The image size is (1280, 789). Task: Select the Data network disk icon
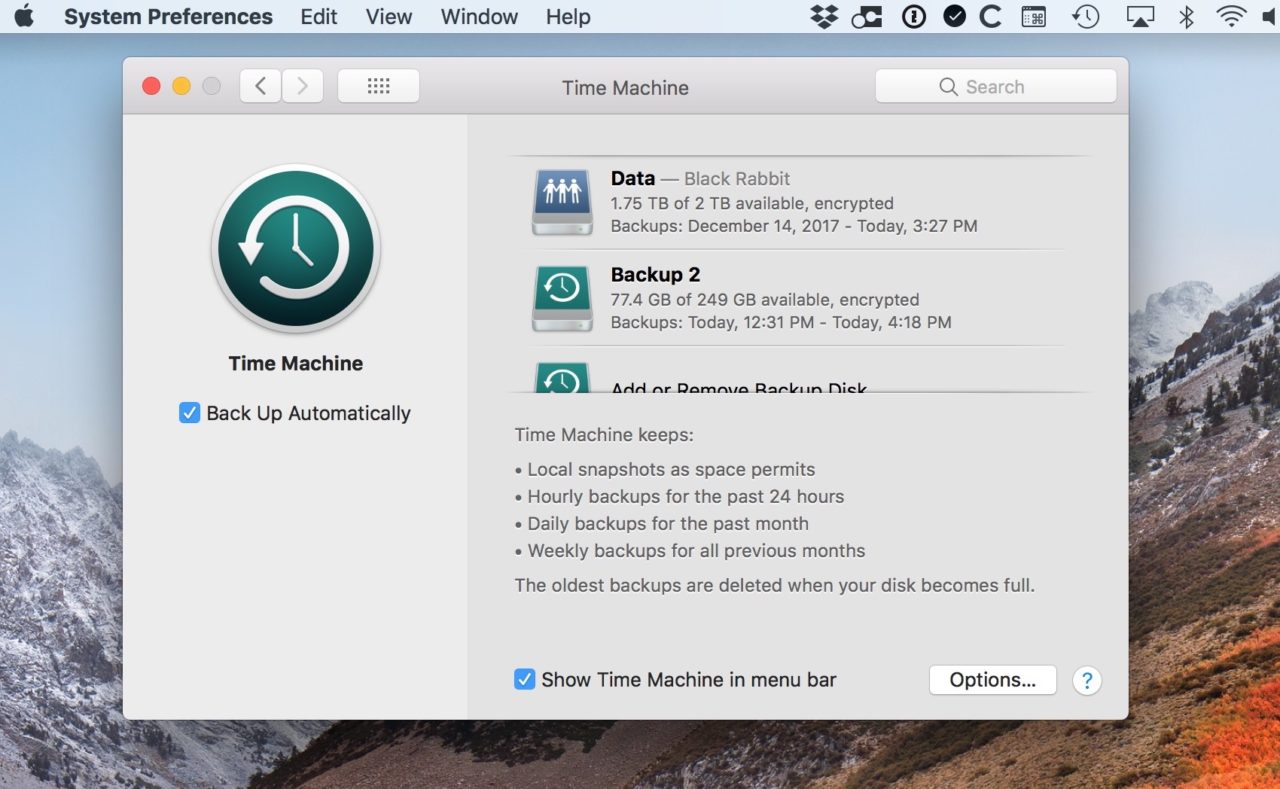pos(562,201)
